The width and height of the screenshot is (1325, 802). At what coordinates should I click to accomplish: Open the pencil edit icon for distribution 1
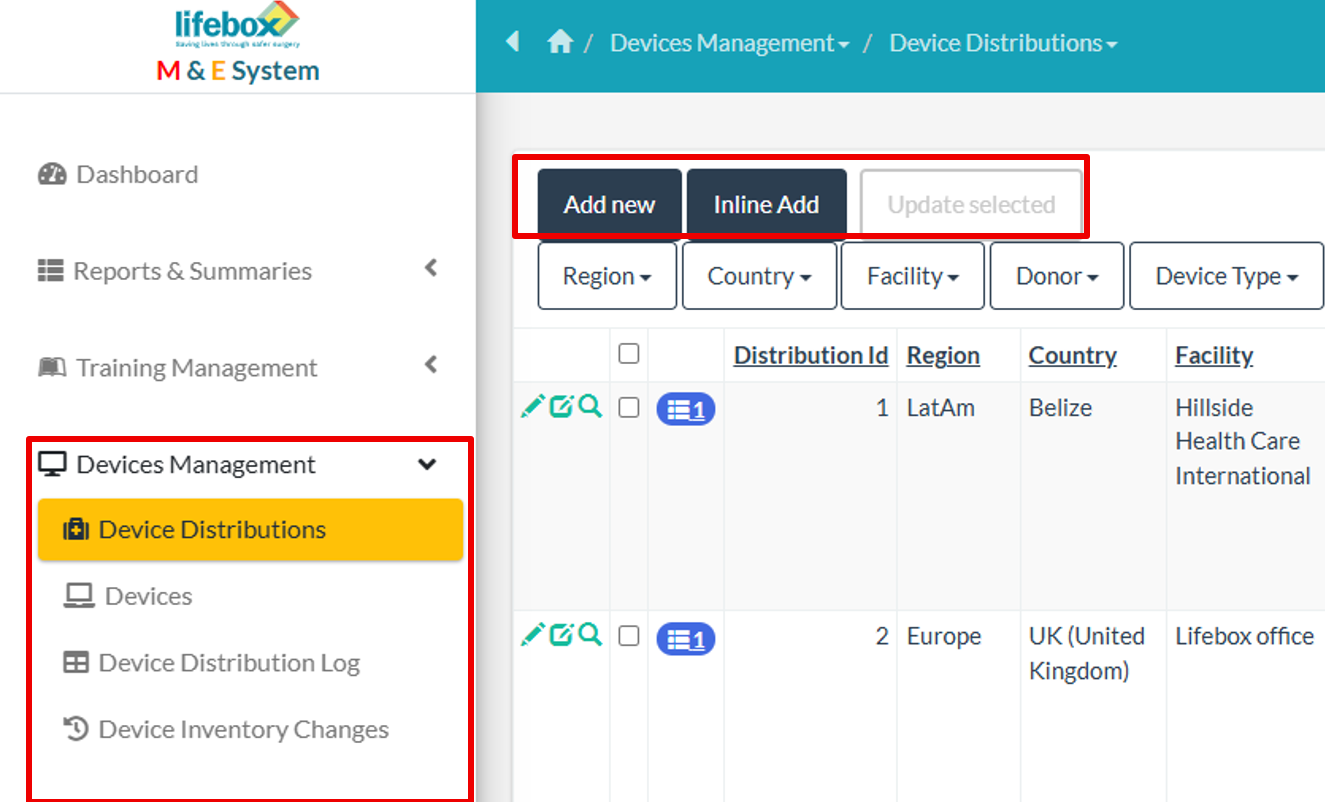pyautogui.click(x=533, y=407)
